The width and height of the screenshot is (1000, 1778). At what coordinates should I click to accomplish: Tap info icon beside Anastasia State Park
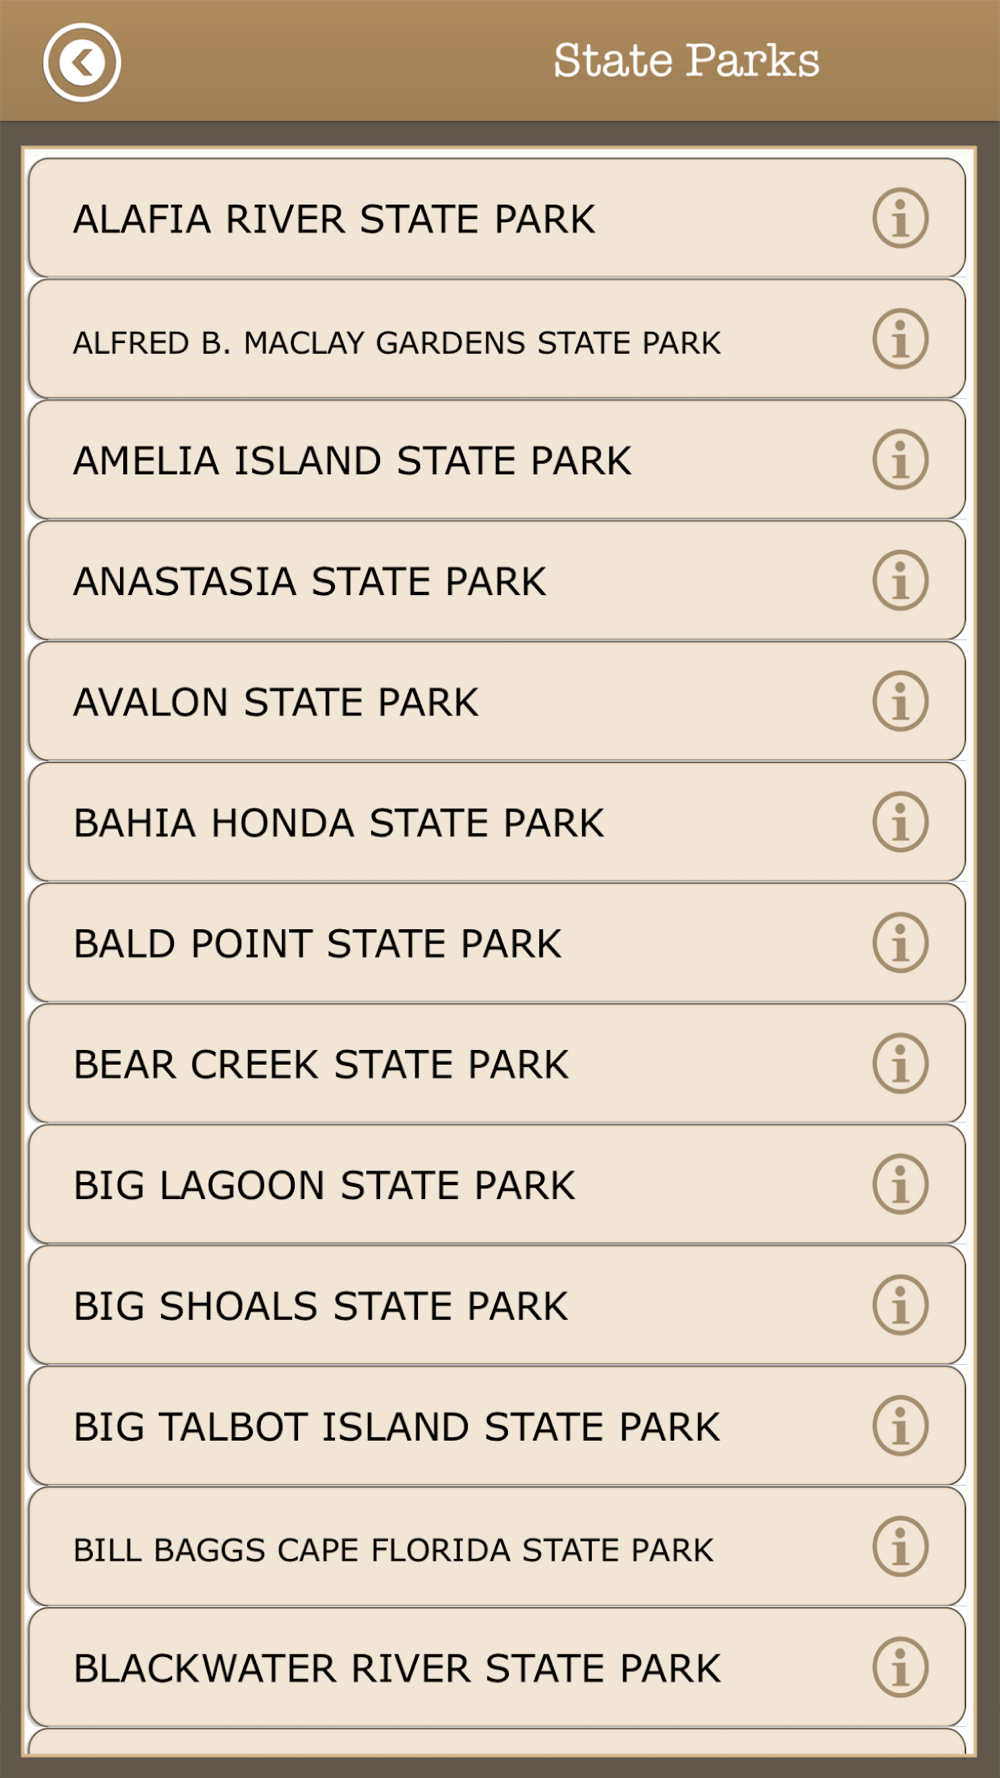900,580
